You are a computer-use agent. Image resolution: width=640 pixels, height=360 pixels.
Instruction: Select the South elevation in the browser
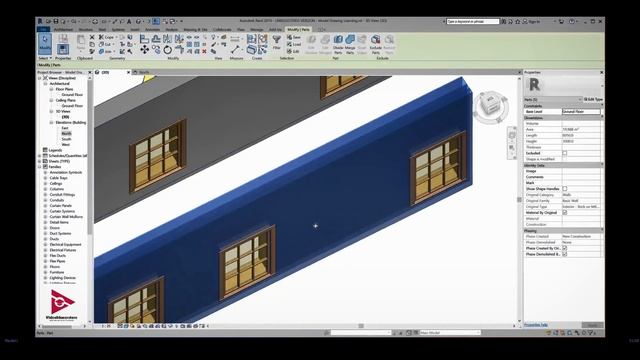tap(66, 139)
